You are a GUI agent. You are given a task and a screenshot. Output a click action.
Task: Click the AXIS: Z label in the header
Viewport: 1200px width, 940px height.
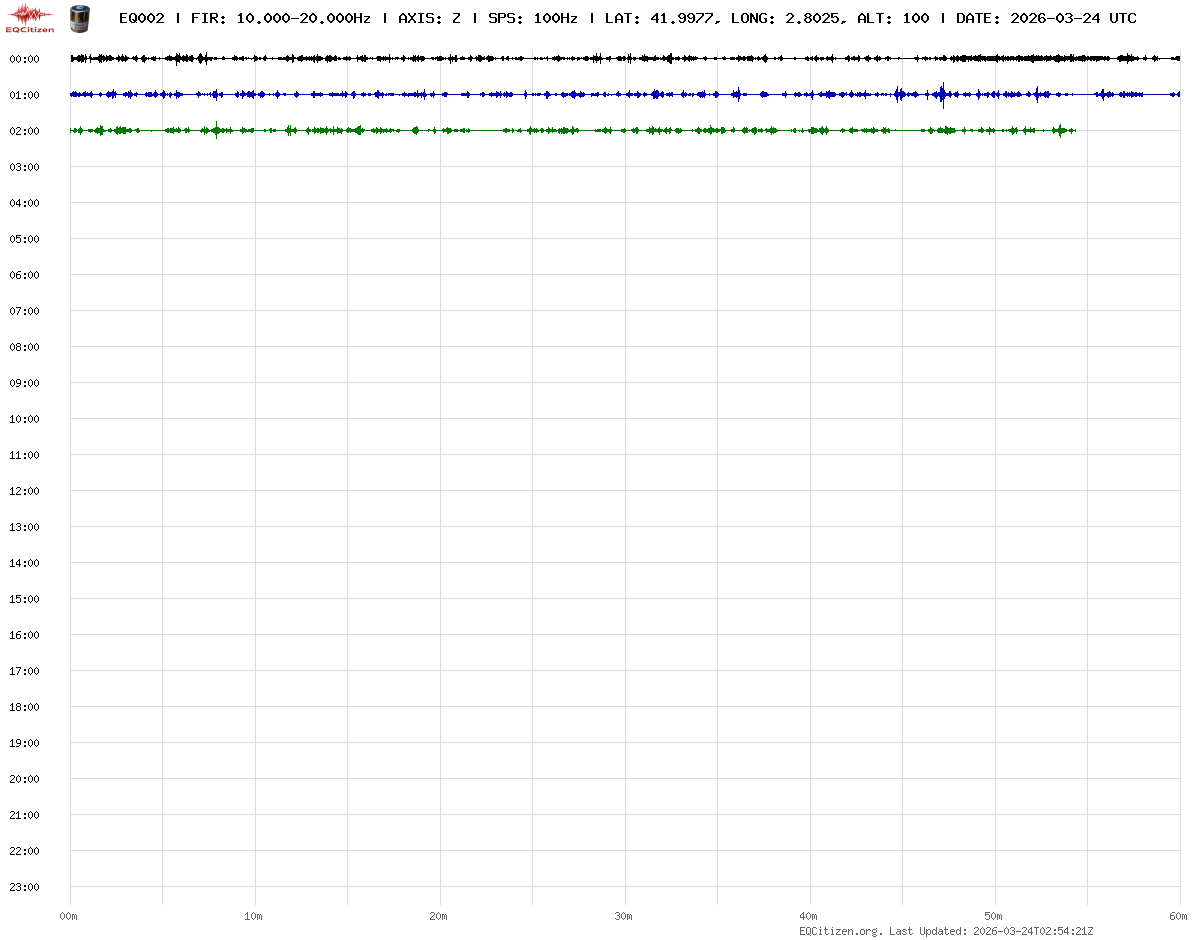click(429, 18)
